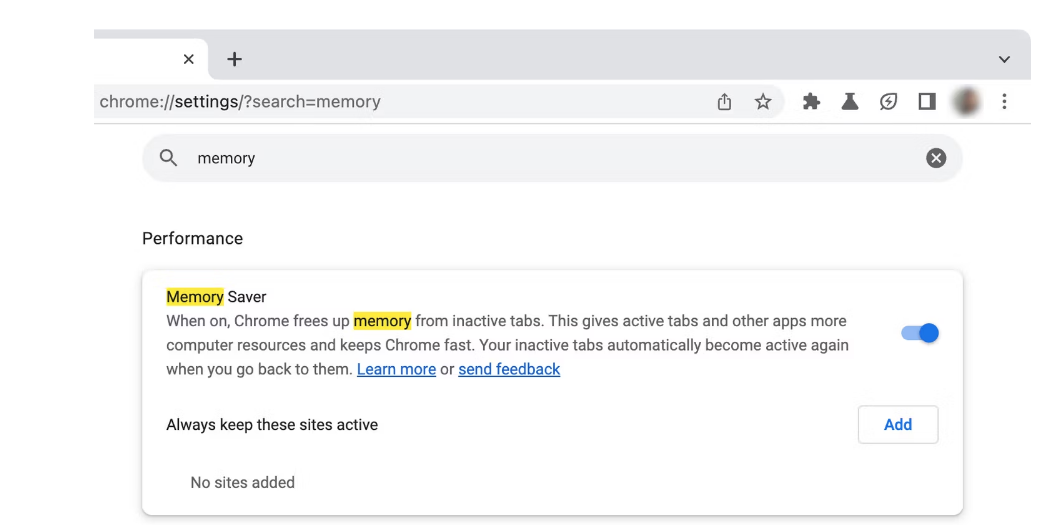This screenshot has width=1051, height=525.
Task: Toggle the side panel icon
Action: point(927,102)
